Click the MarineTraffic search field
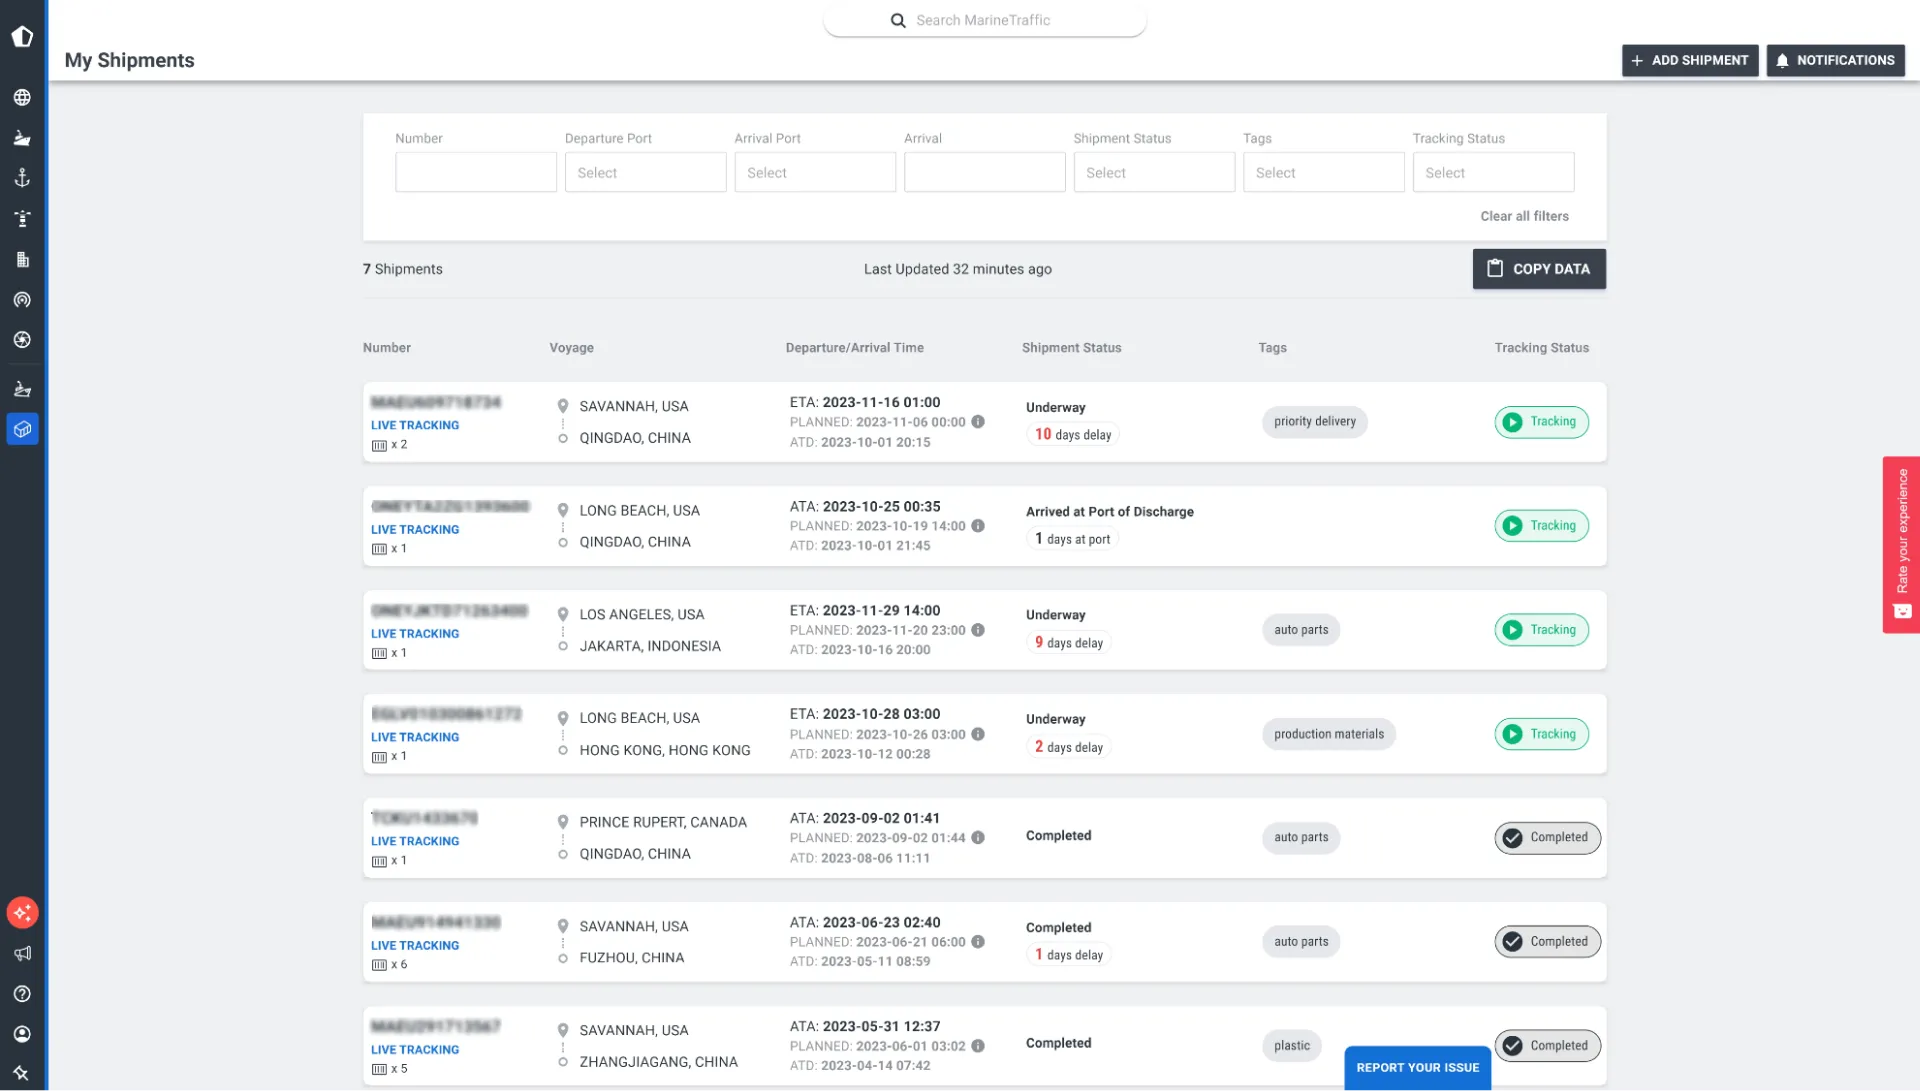Screen dimensions: 1920x1091 coord(984,20)
